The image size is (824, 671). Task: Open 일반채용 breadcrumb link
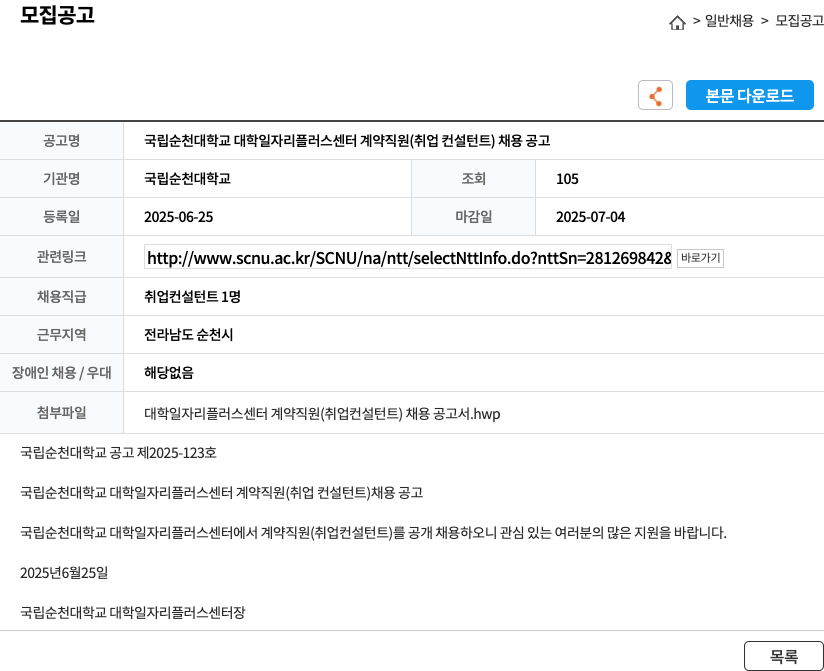pyautogui.click(x=729, y=21)
